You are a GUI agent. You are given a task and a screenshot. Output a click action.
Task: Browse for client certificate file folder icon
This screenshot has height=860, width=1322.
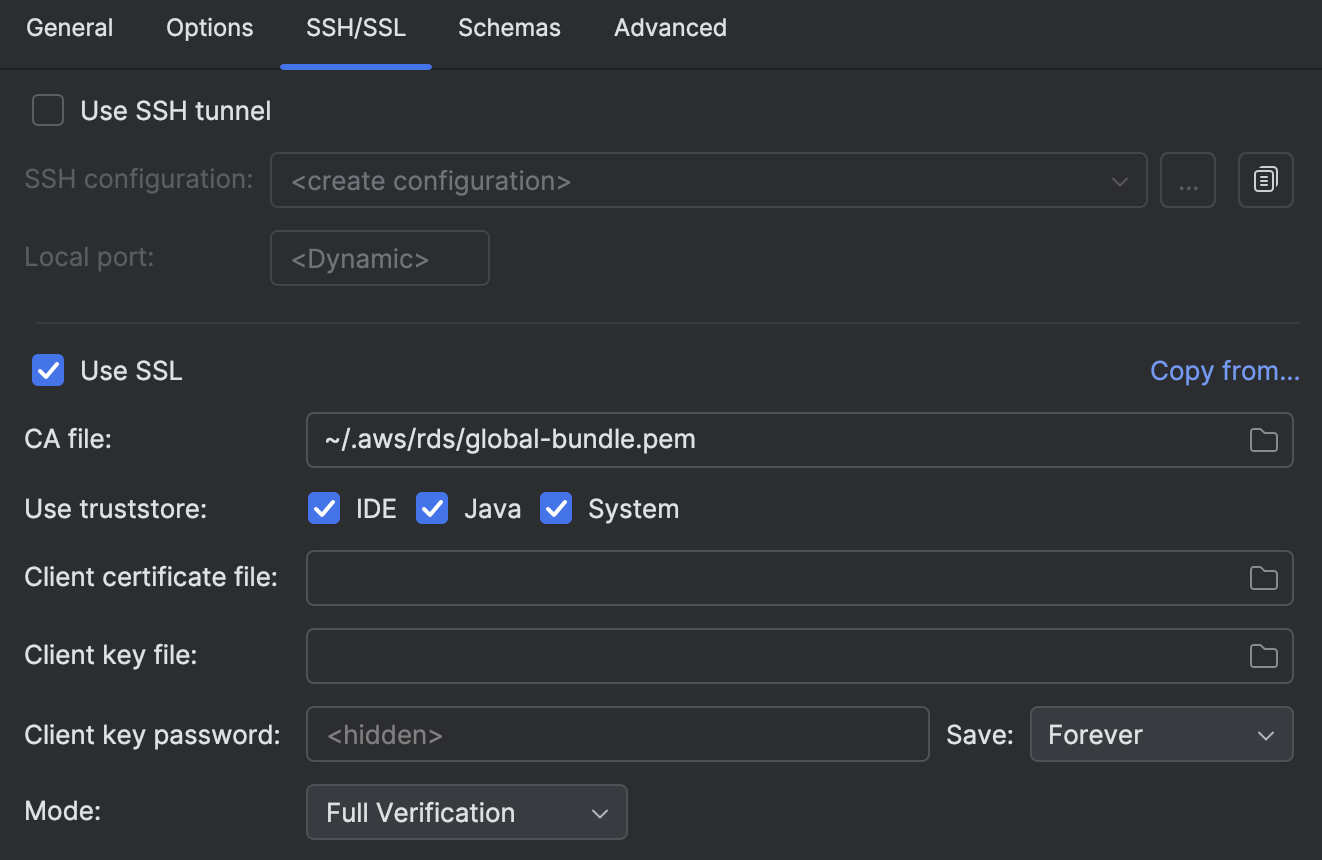(1264, 578)
